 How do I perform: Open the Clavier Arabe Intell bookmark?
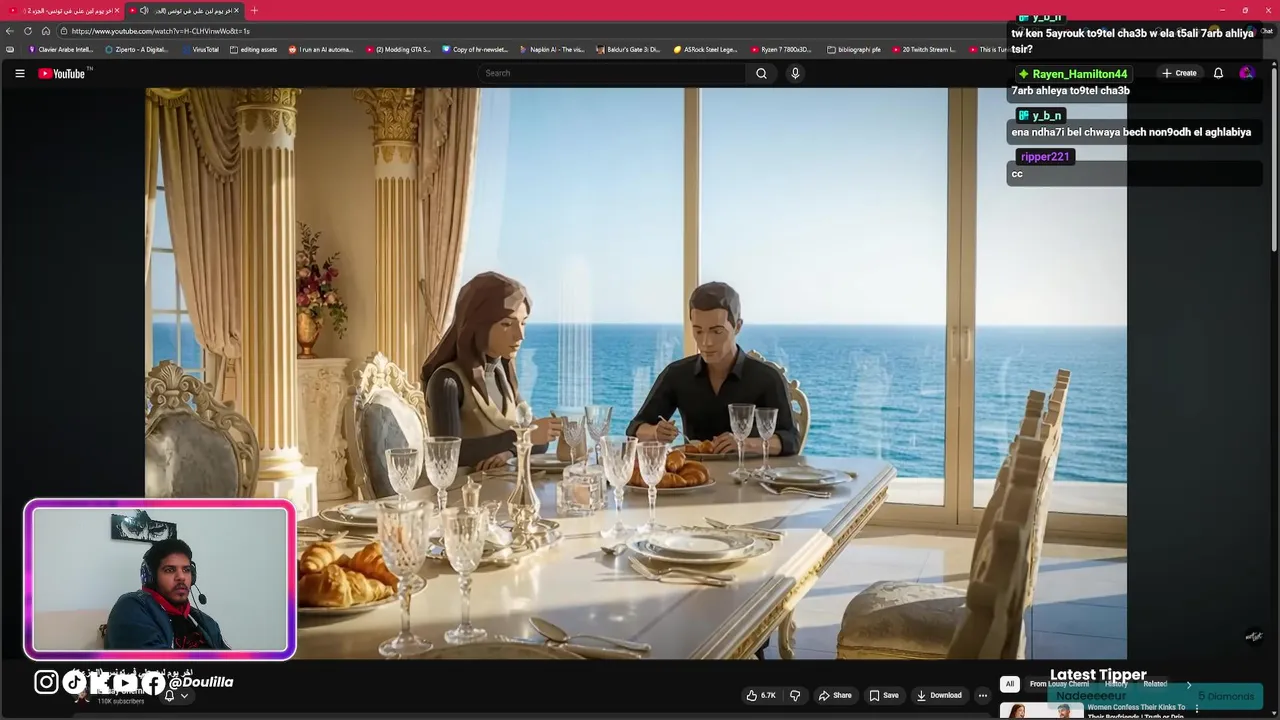click(61, 49)
